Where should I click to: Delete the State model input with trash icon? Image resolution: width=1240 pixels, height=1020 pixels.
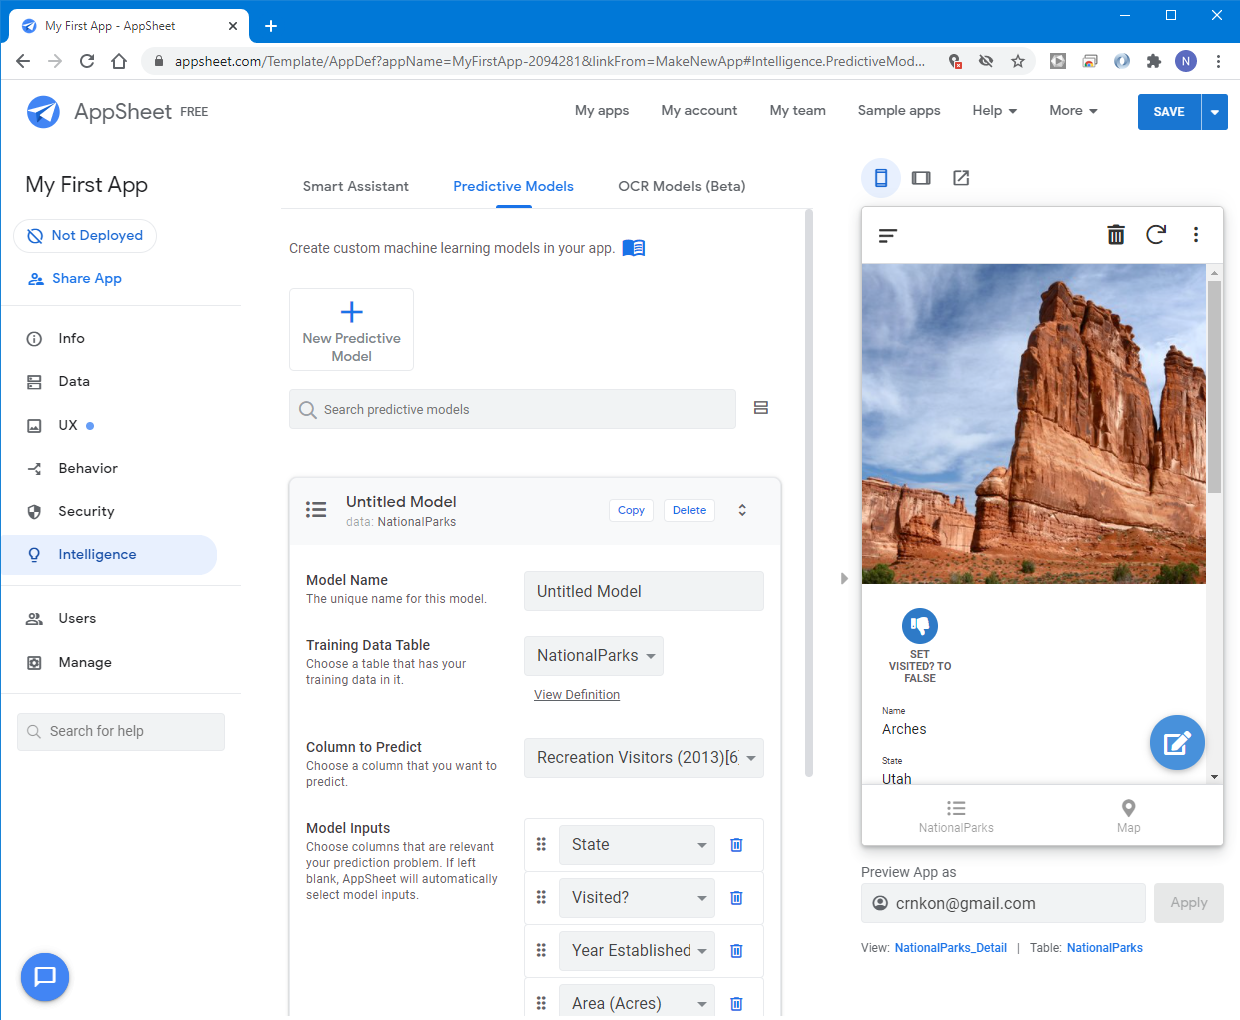pos(736,845)
